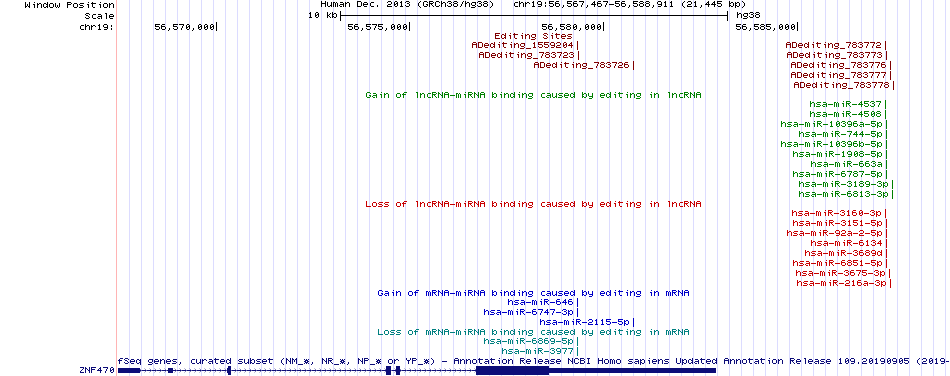Click the hsa-miR-10396b-5p item
This screenshot has width=950, height=376.
tap(834, 144)
